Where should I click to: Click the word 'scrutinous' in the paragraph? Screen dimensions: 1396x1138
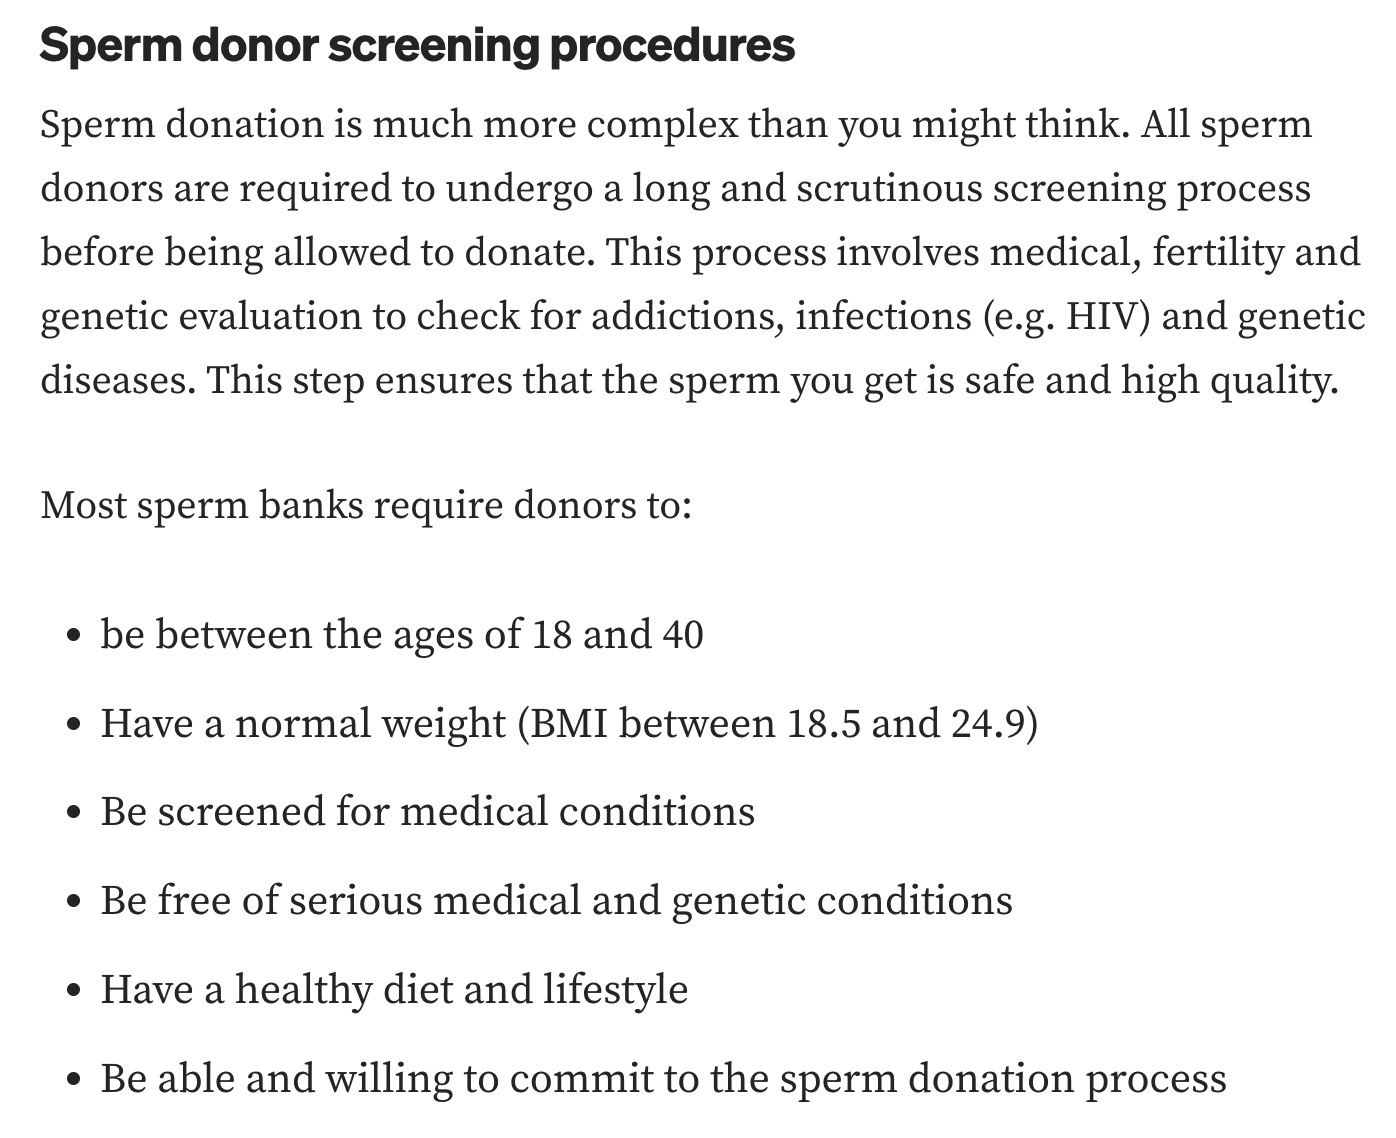click(890, 189)
